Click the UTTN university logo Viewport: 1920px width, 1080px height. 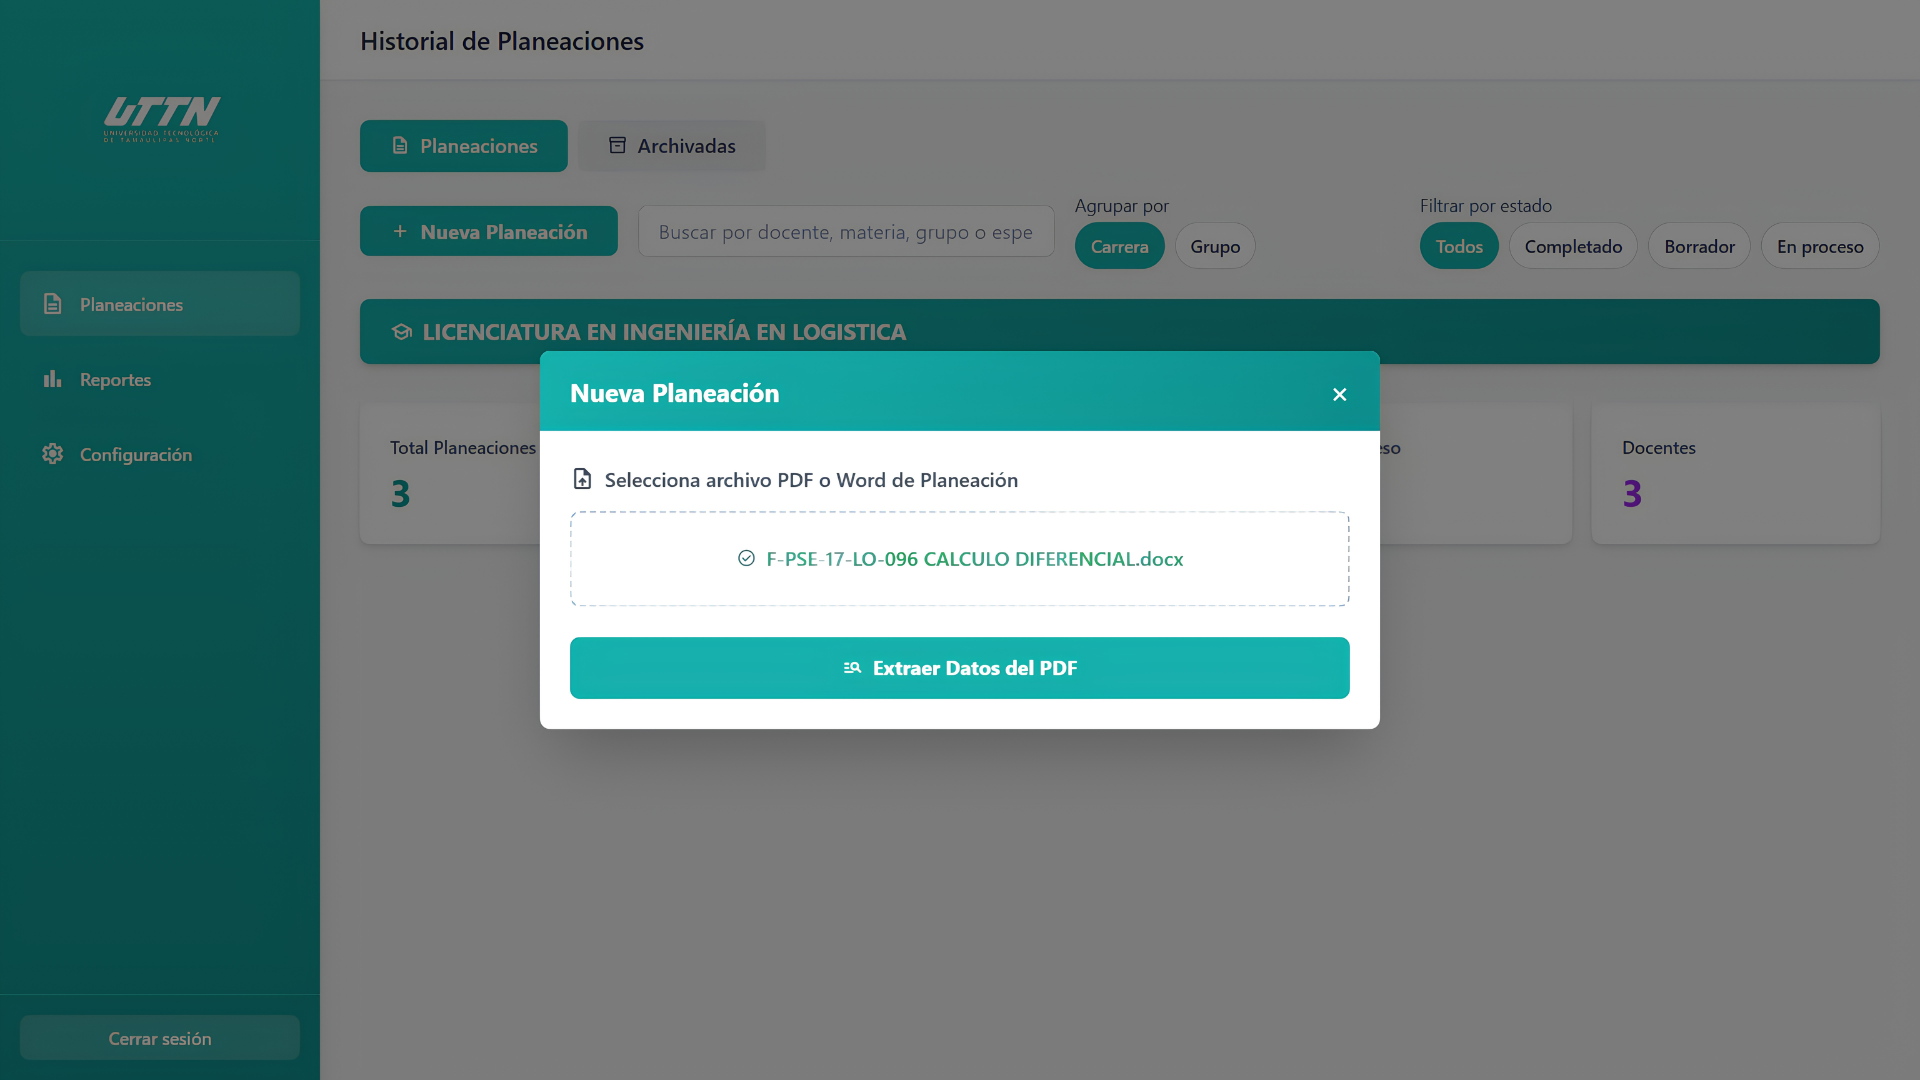(162, 119)
